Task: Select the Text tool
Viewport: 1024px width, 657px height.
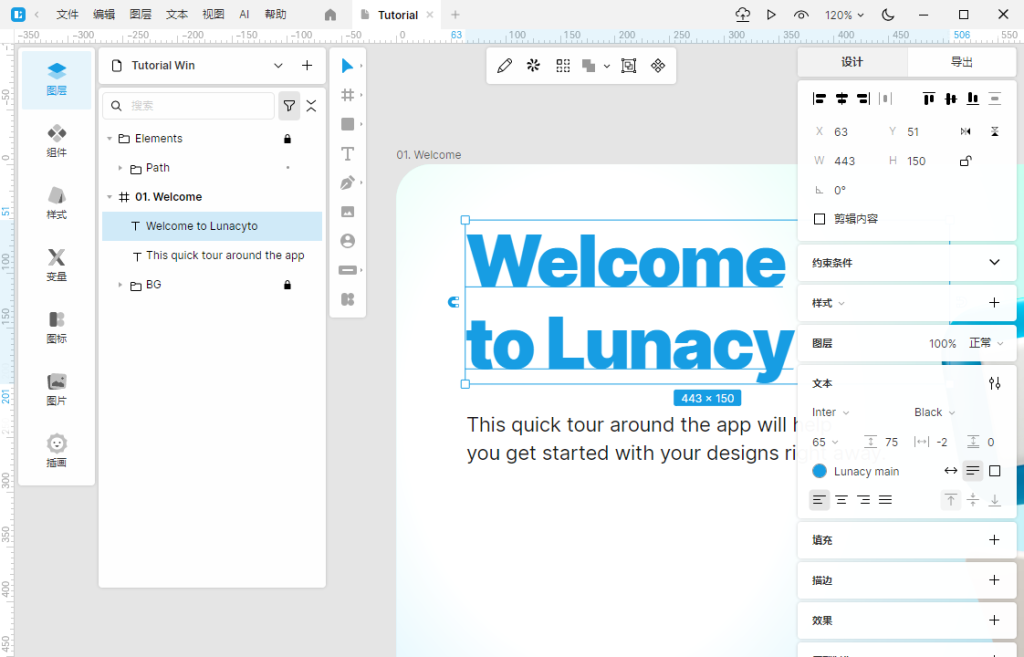Action: pos(347,153)
